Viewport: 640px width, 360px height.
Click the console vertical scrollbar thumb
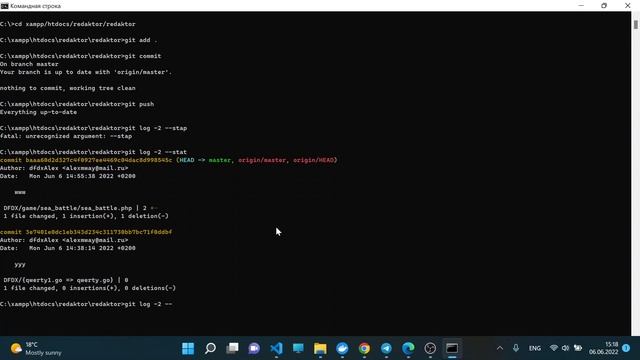636,24
